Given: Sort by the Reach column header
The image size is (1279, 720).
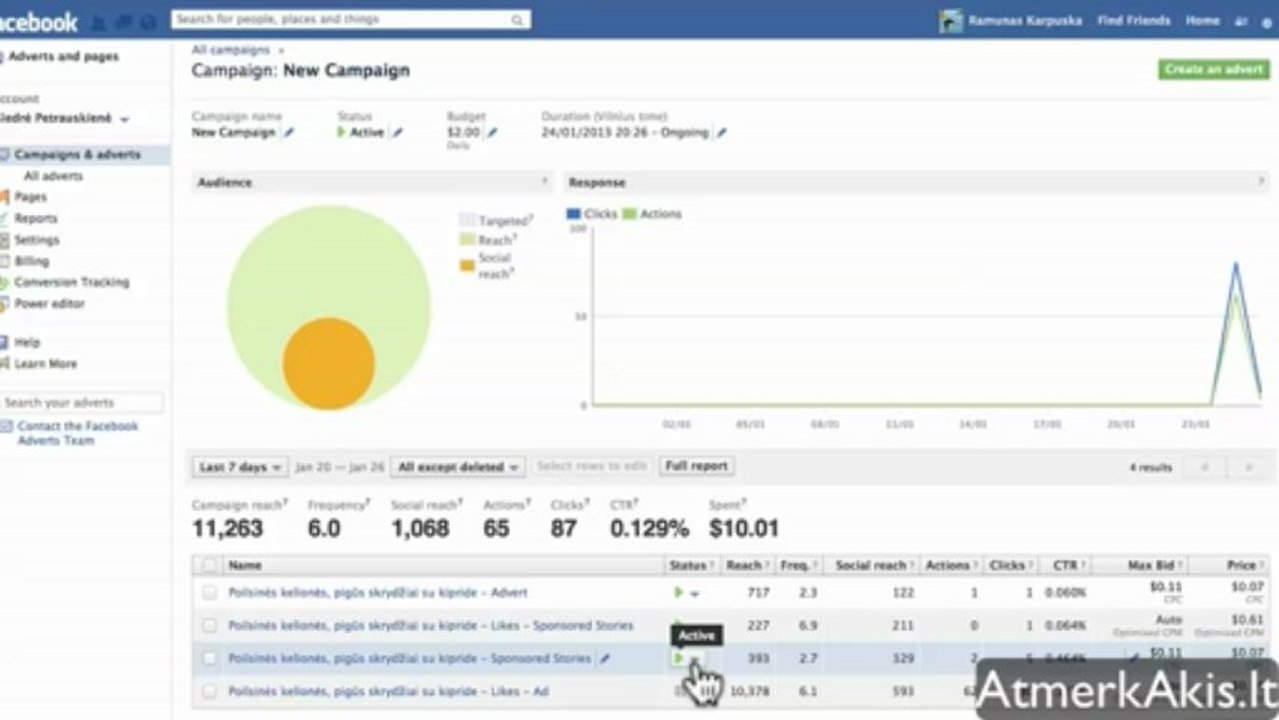Looking at the screenshot, I should point(748,565).
